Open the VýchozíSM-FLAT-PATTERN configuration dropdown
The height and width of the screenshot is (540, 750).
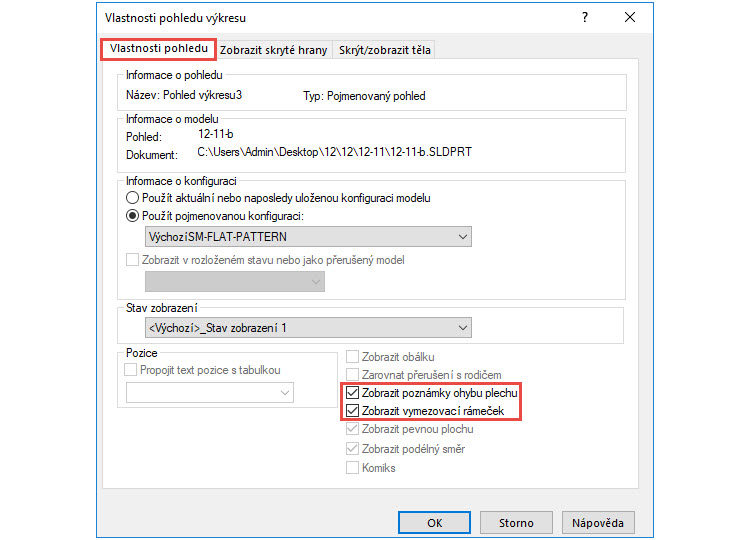461,237
